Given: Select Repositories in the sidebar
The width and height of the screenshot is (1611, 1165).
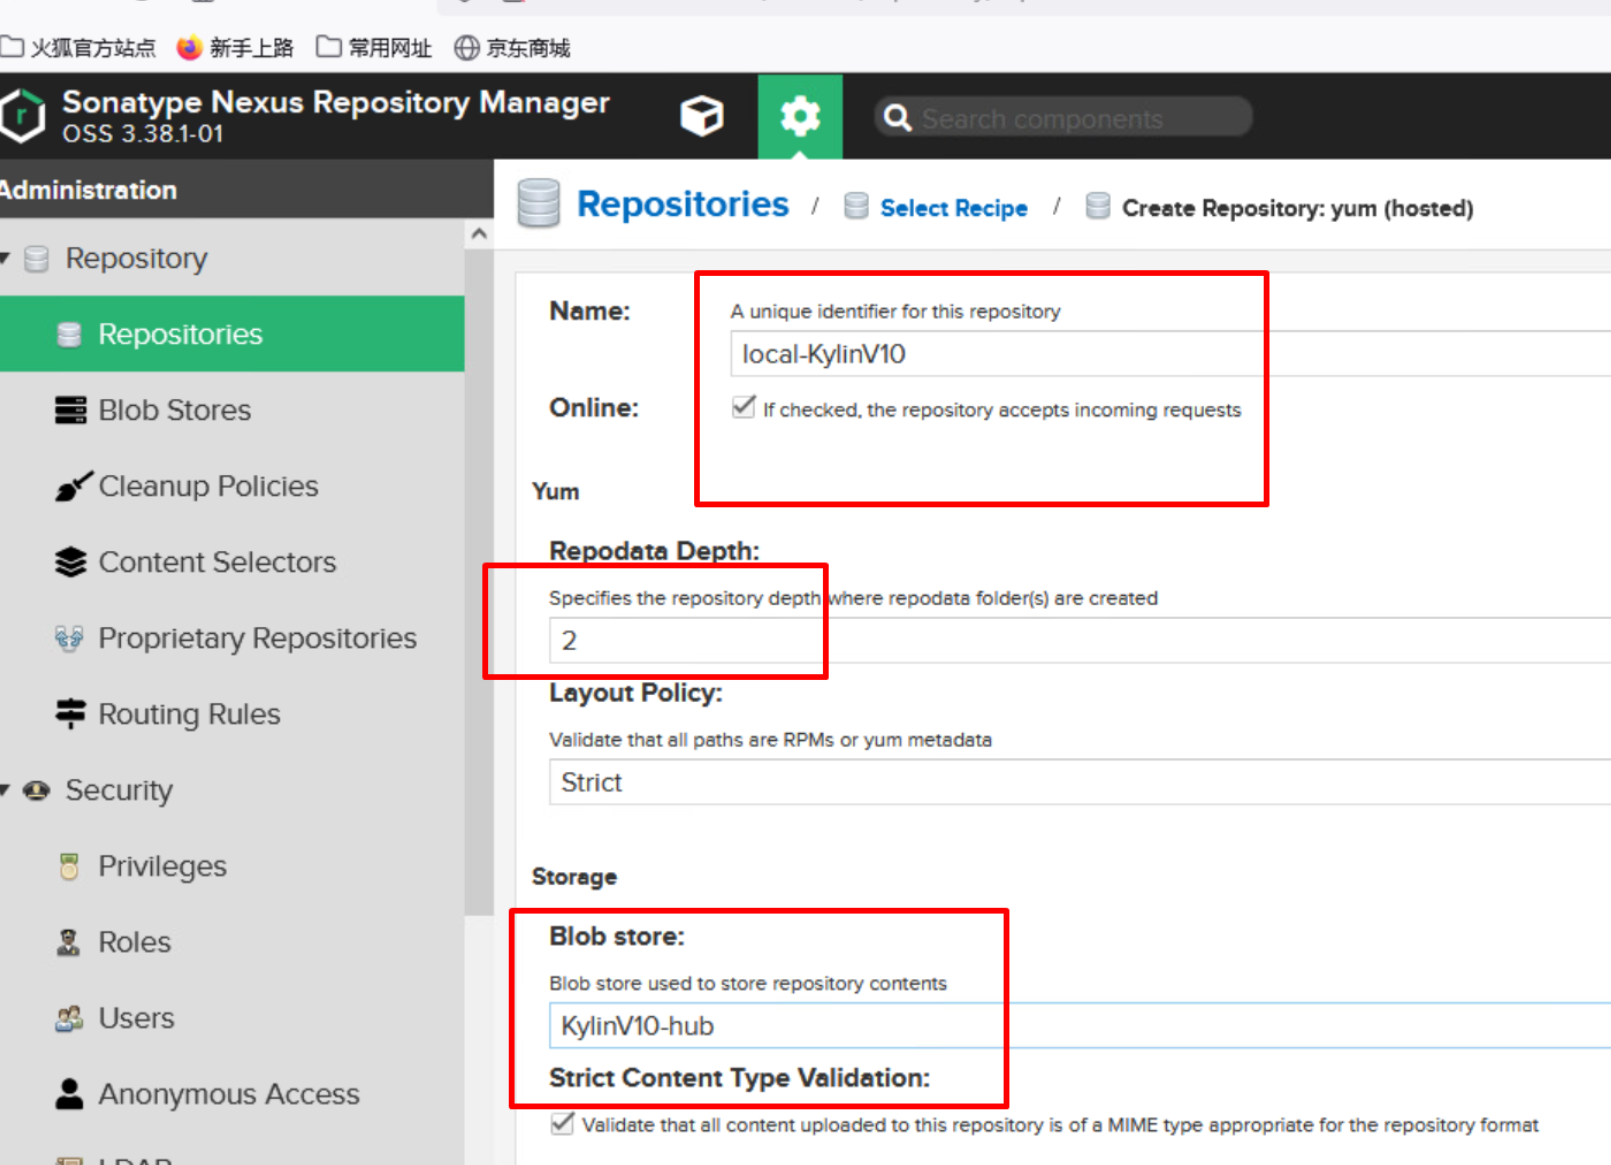Looking at the screenshot, I should click(x=232, y=334).
